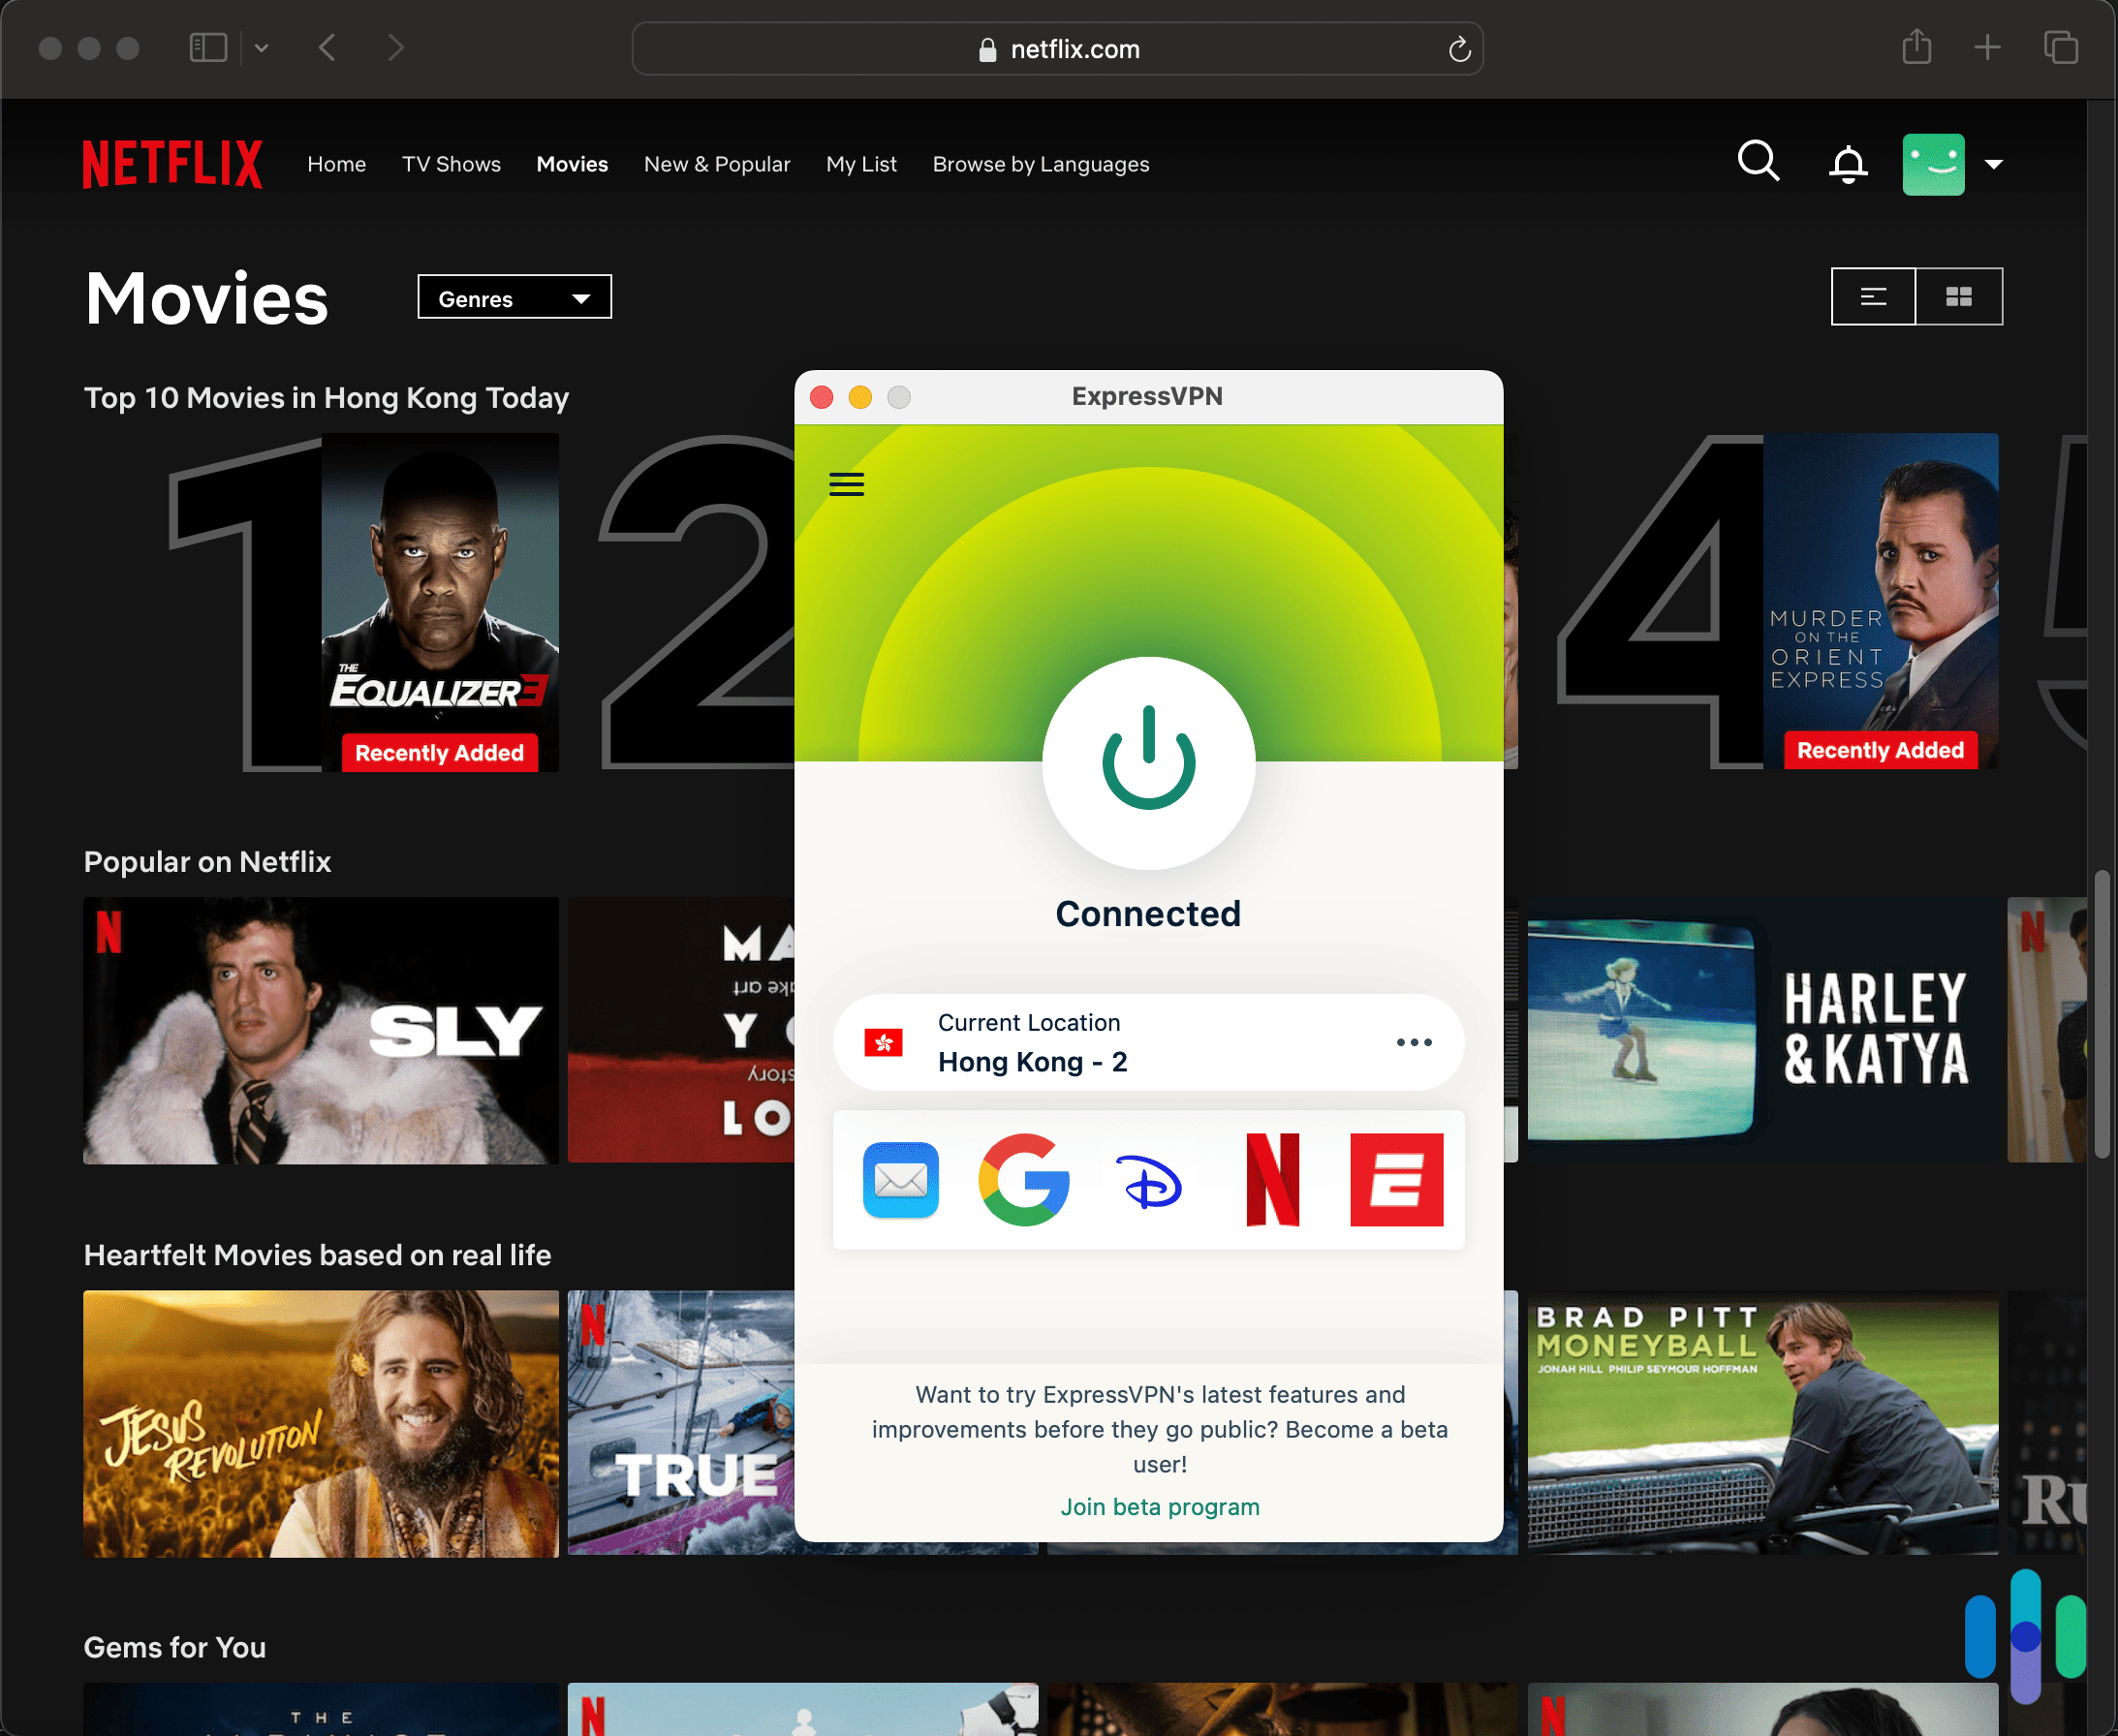This screenshot has height=1736, width=2118.
Task: Click Gems for You row title
Action: point(175,1647)
